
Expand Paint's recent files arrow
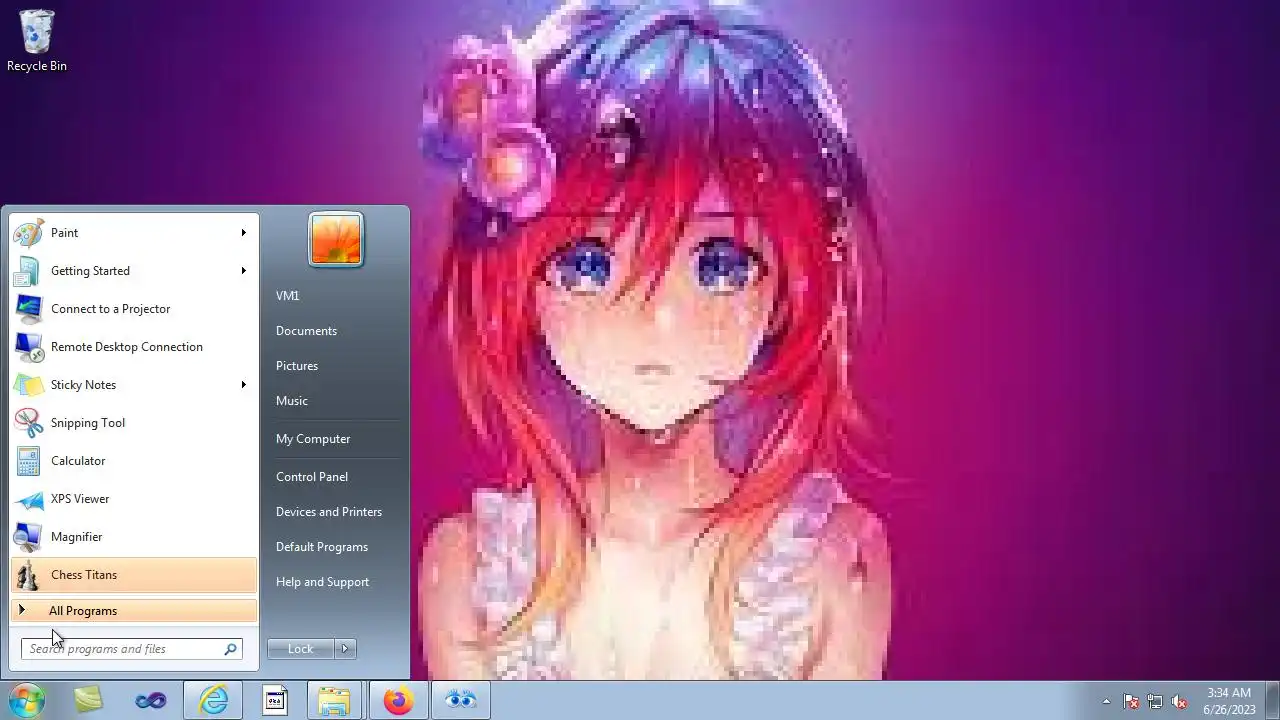[x=243, y=233]
